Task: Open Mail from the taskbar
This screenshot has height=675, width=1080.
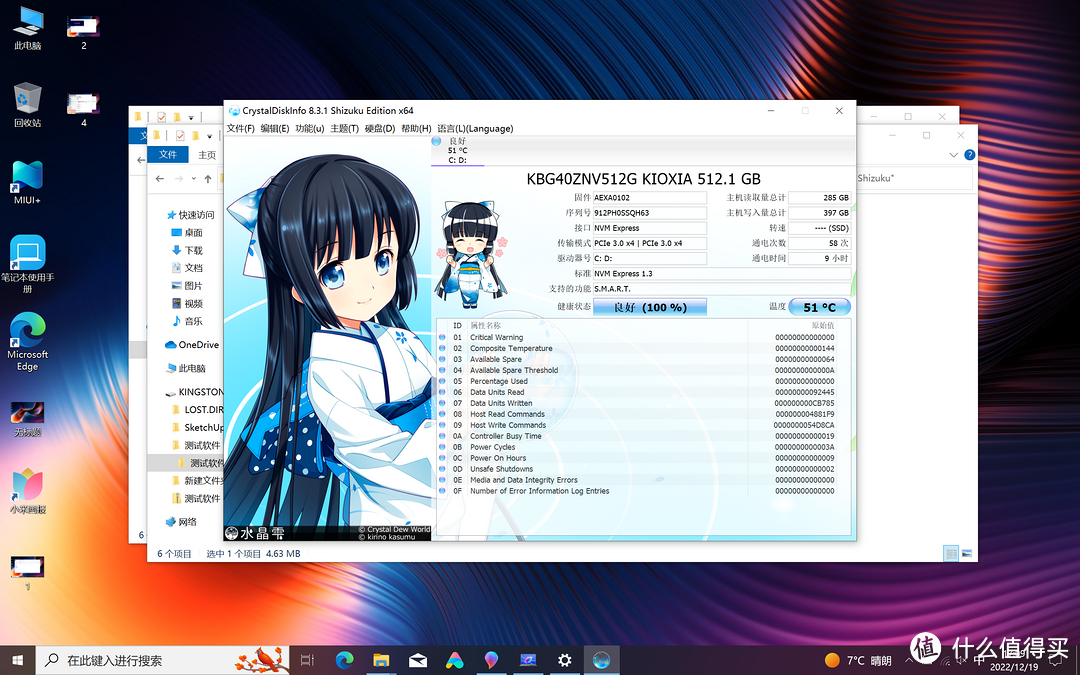Action: pyautogui.click(x=417, y=660)
